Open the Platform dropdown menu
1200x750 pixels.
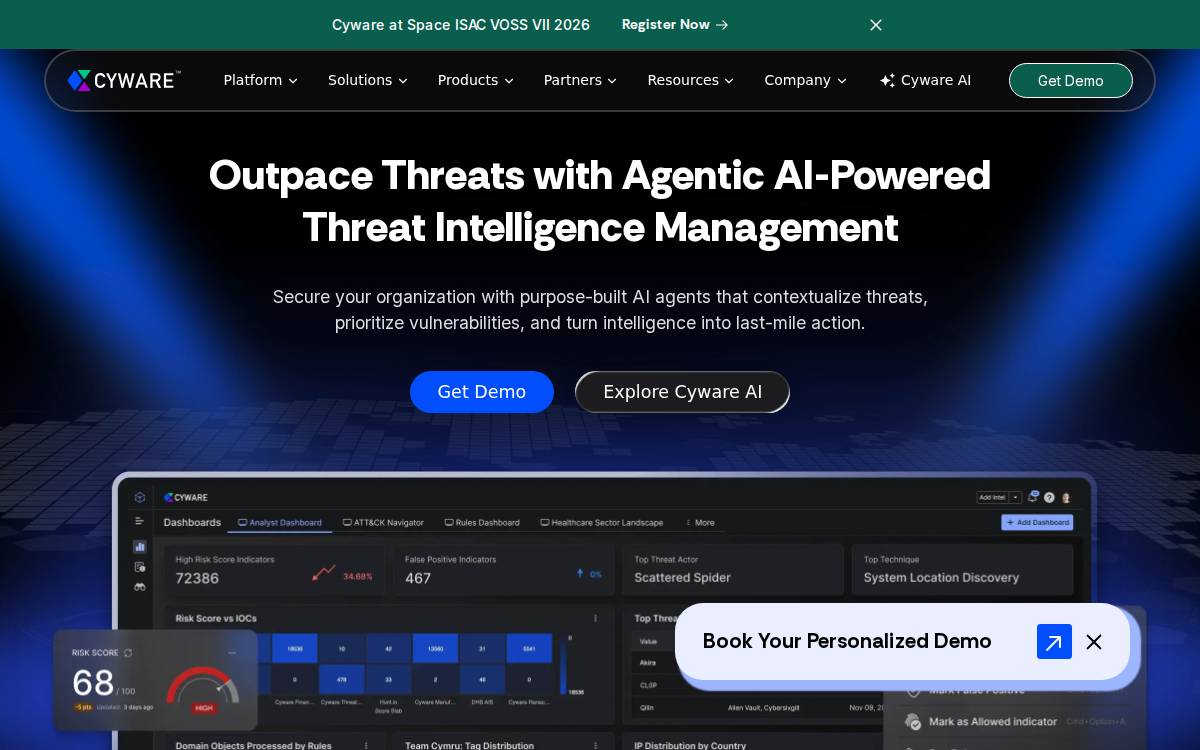[260, 80]
